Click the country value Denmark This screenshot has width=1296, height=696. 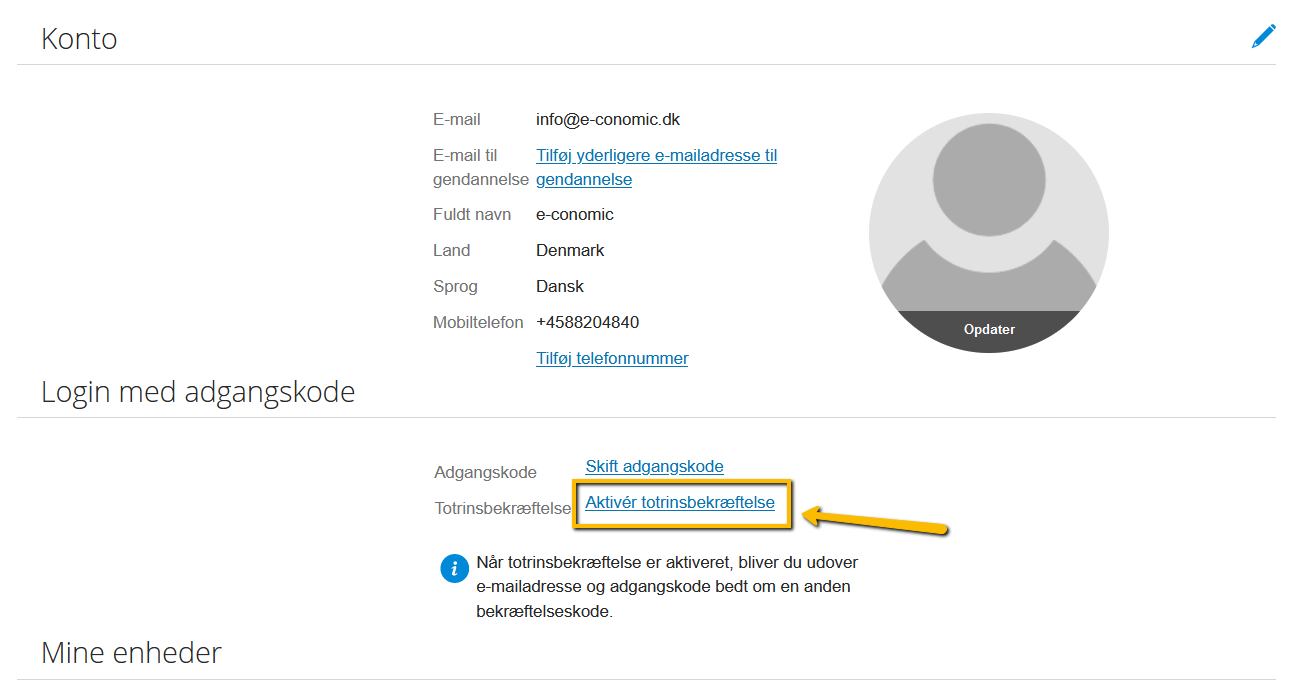(x=570, y=250)
